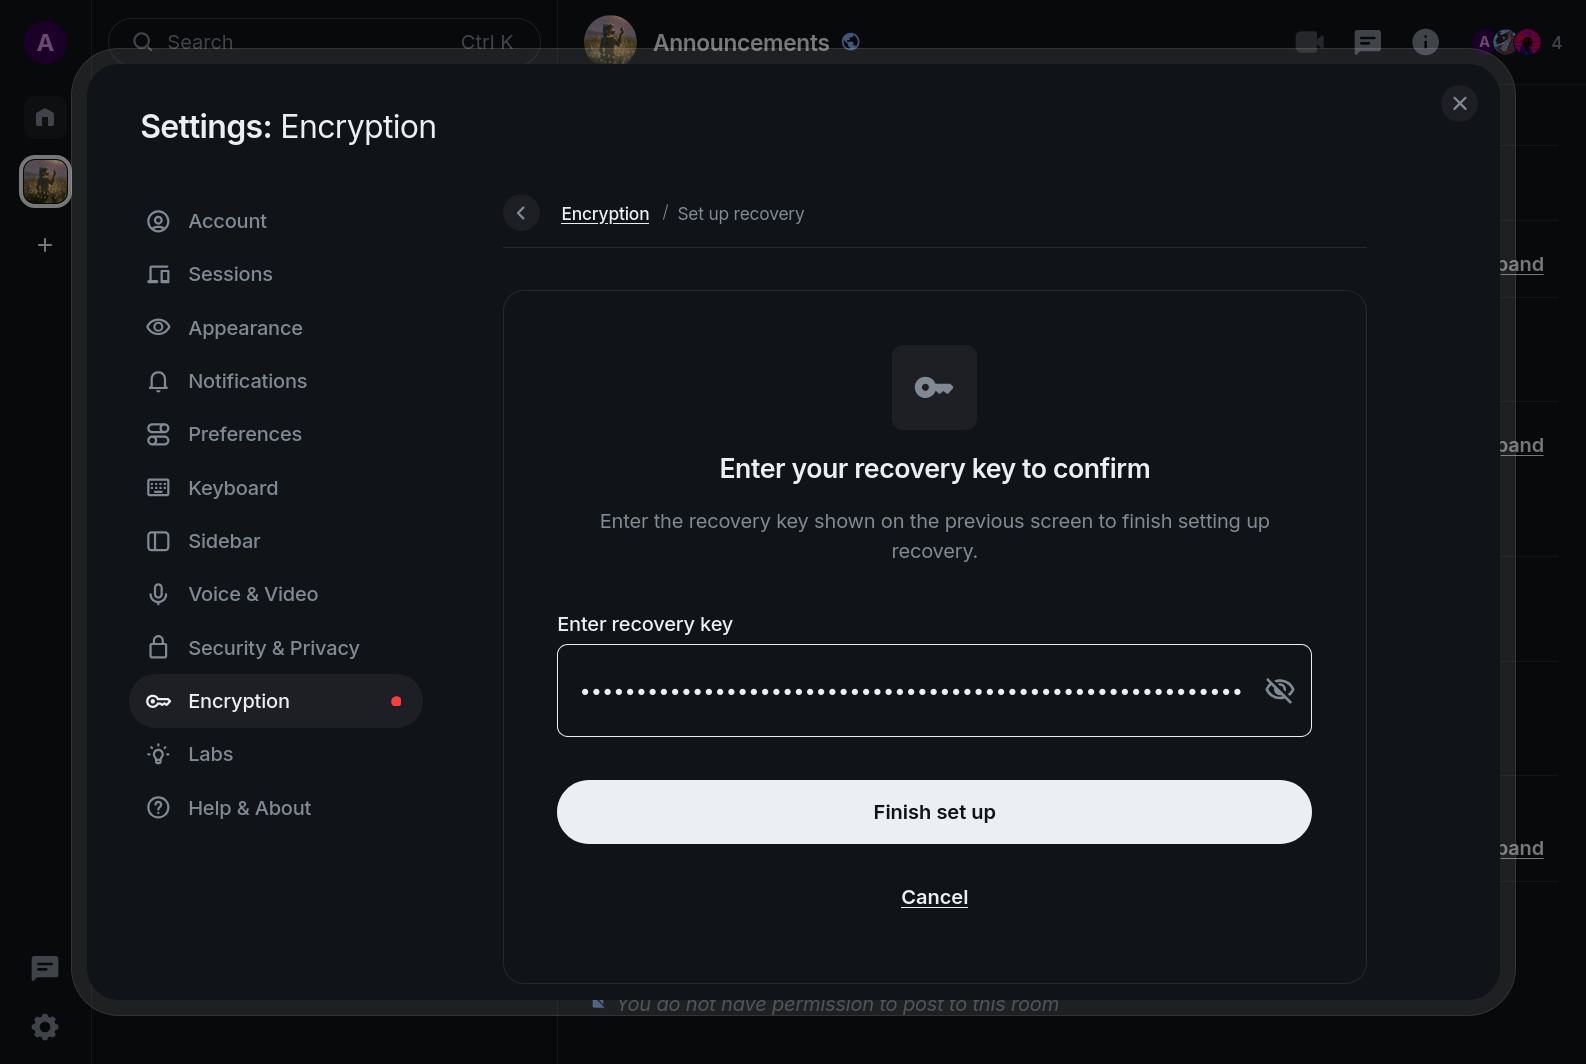The height and width of the screenshot is (1064, 1586).
Task: Toggle recovery key visibility eye icon
Action: click(x=1279, y=690)
